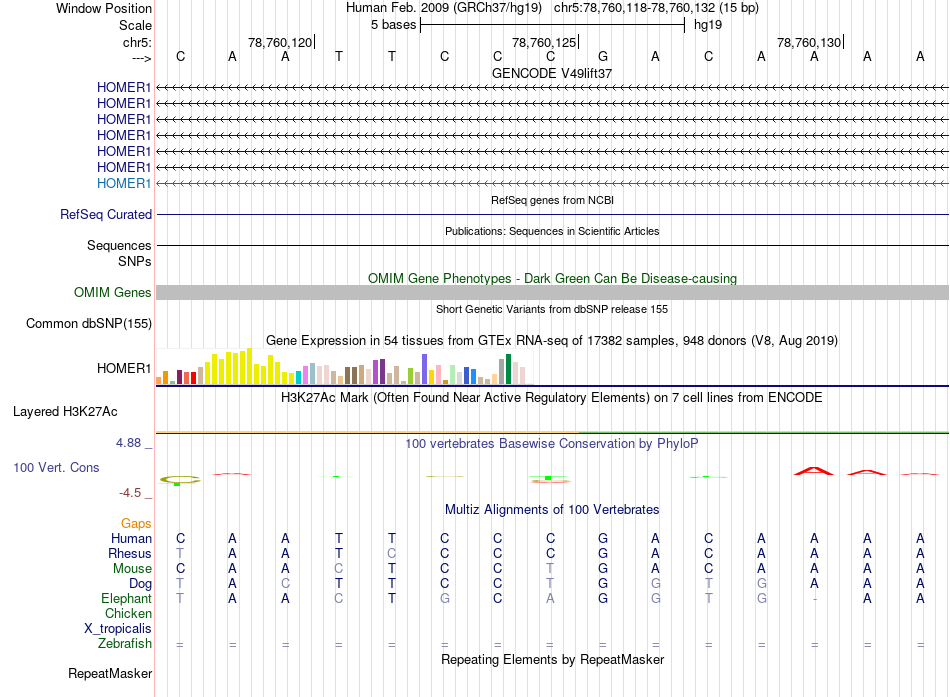This screenshot has width=950, height=697.
Task: Click the chr5: ruler label
Action: pyautogui.click(x=138, y=42)
